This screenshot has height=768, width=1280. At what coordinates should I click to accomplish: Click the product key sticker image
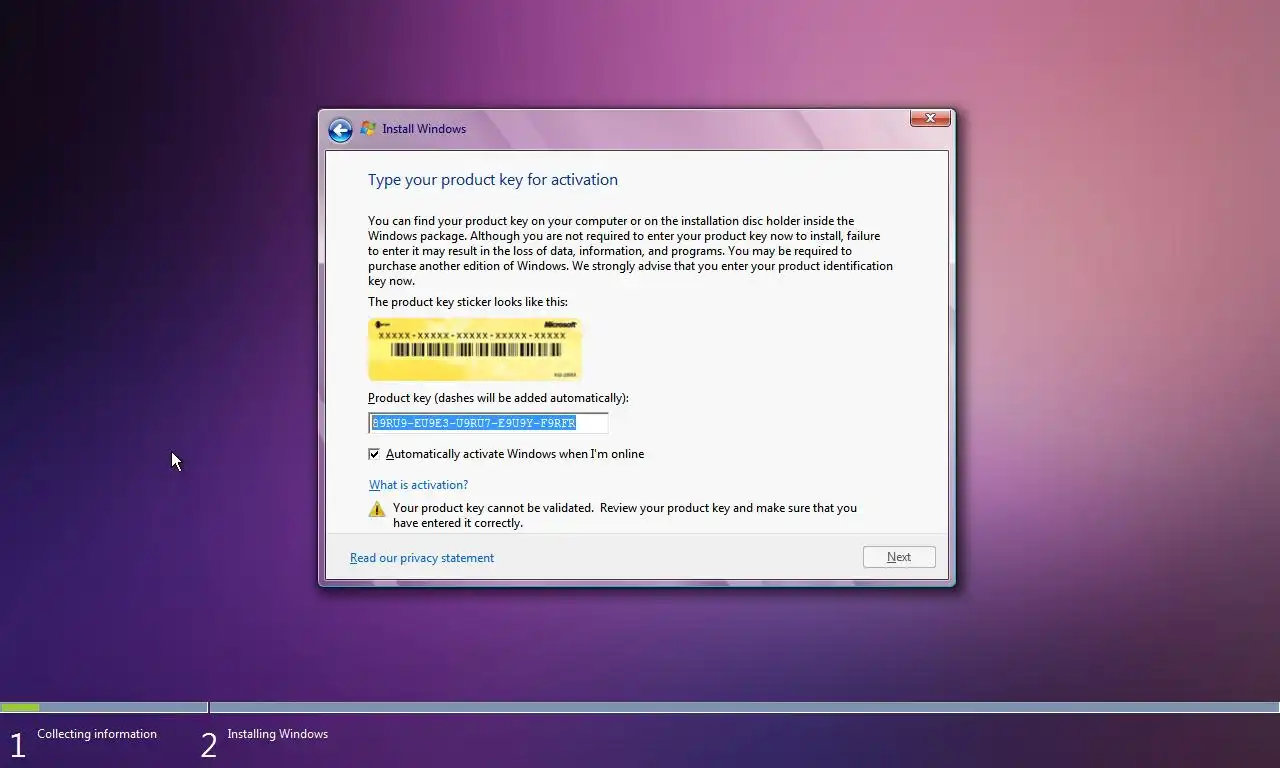point(475,349)
